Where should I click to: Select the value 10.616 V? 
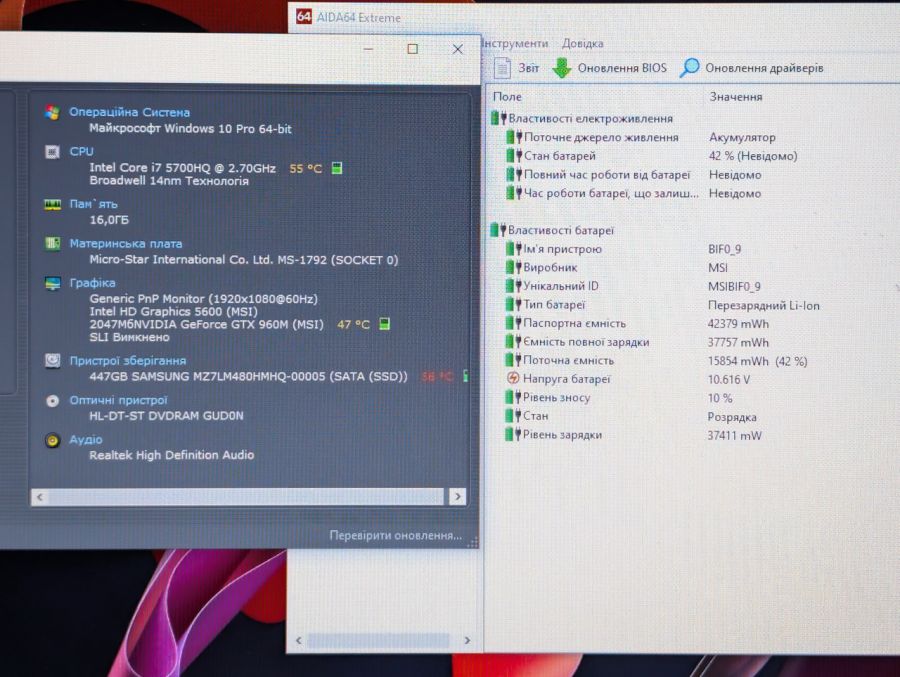[x=728, y=380]
